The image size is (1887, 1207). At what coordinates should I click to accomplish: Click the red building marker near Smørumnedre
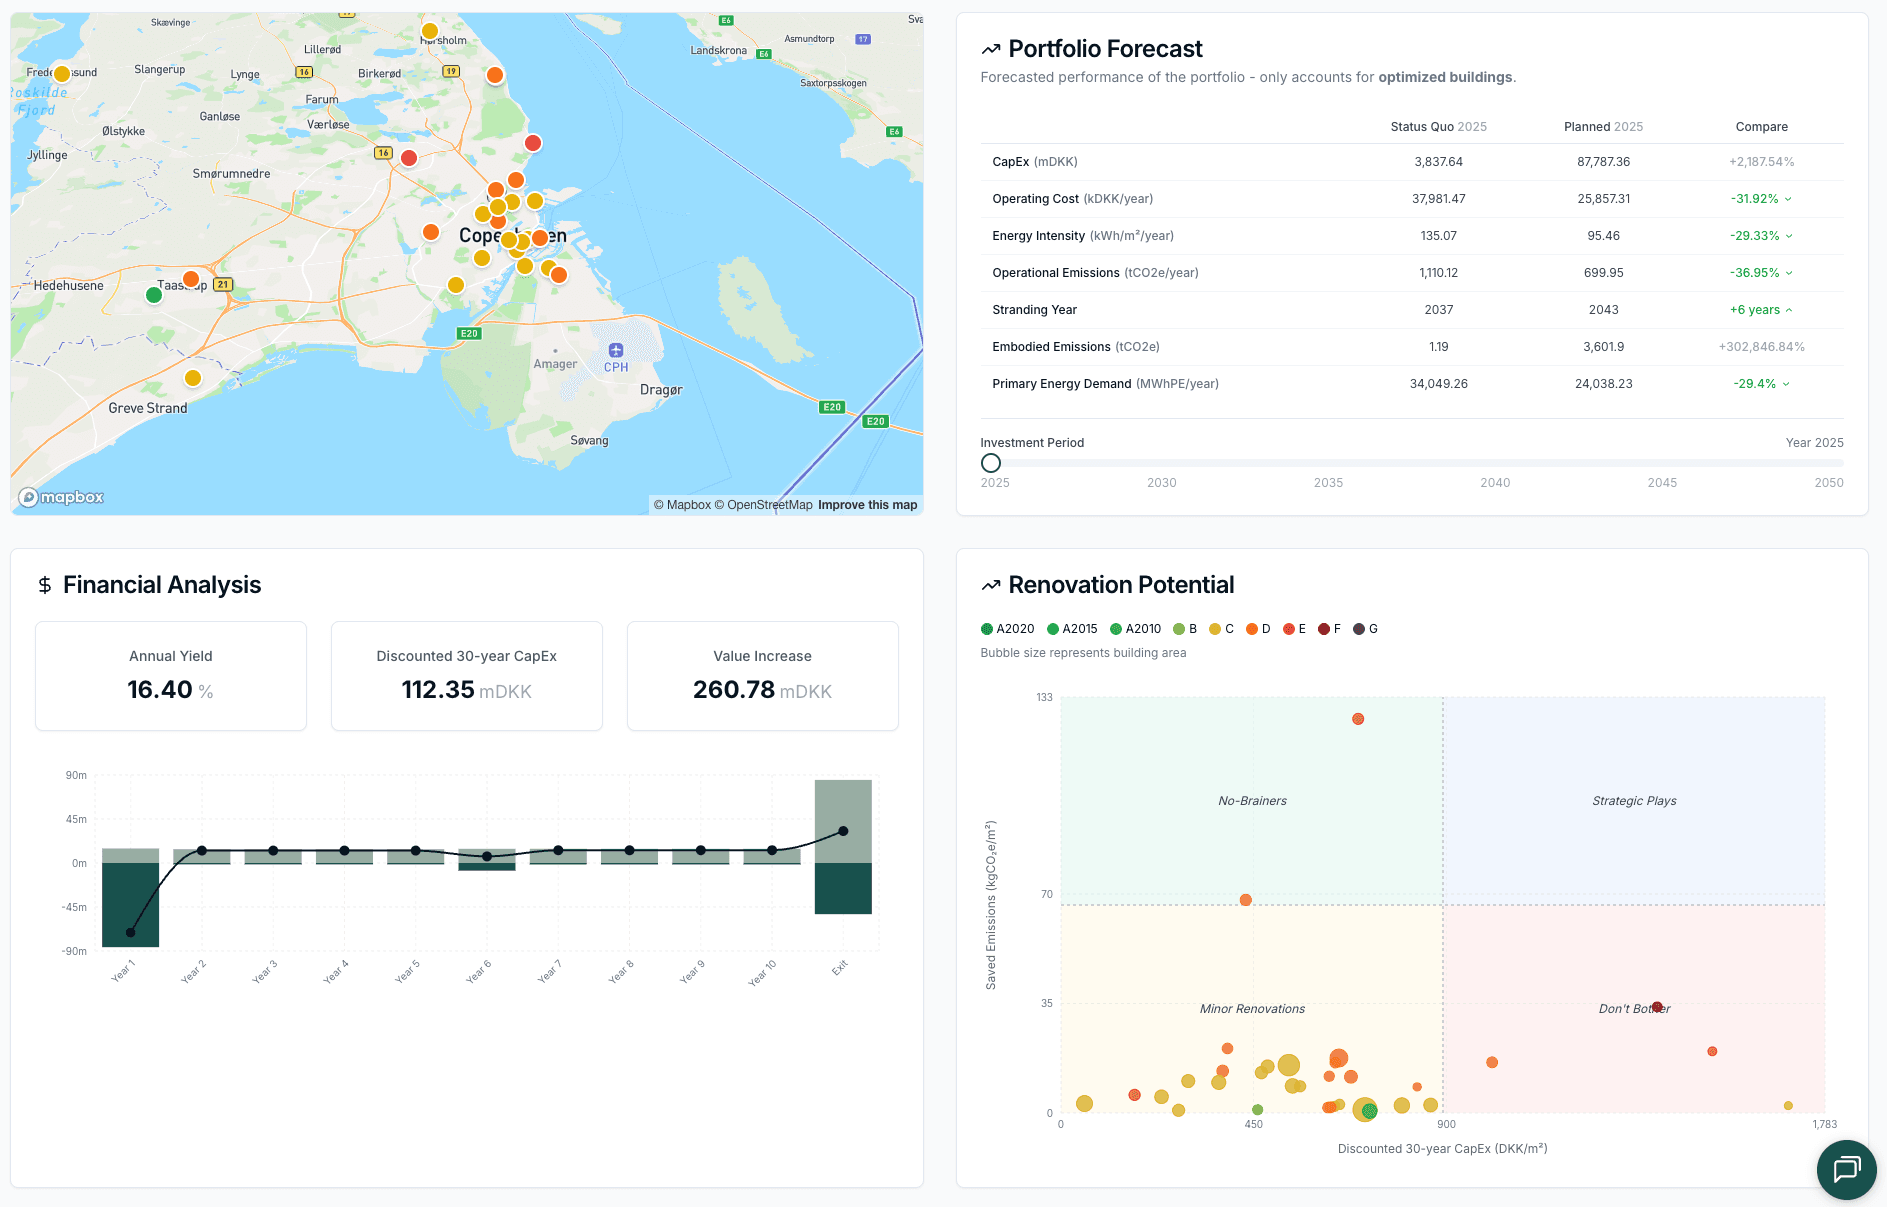(x=408, y=158)
